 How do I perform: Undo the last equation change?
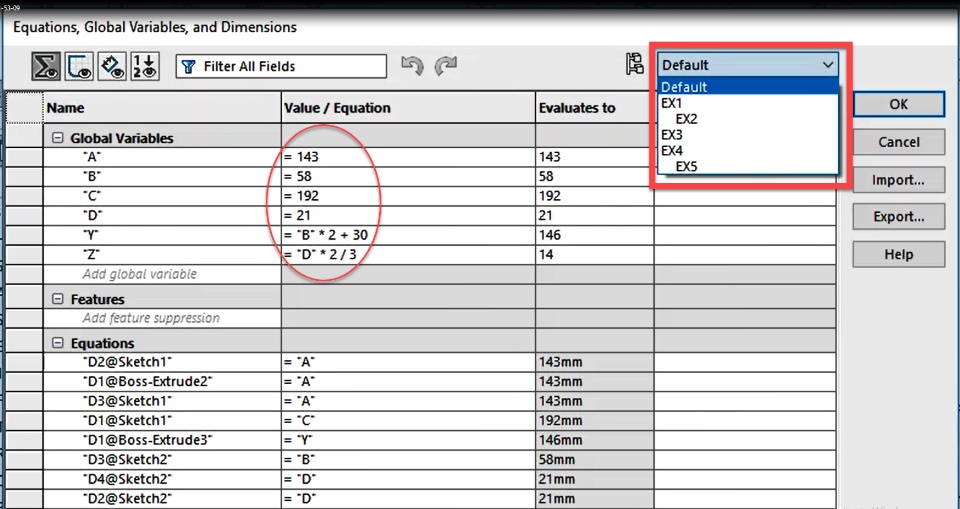413,66
